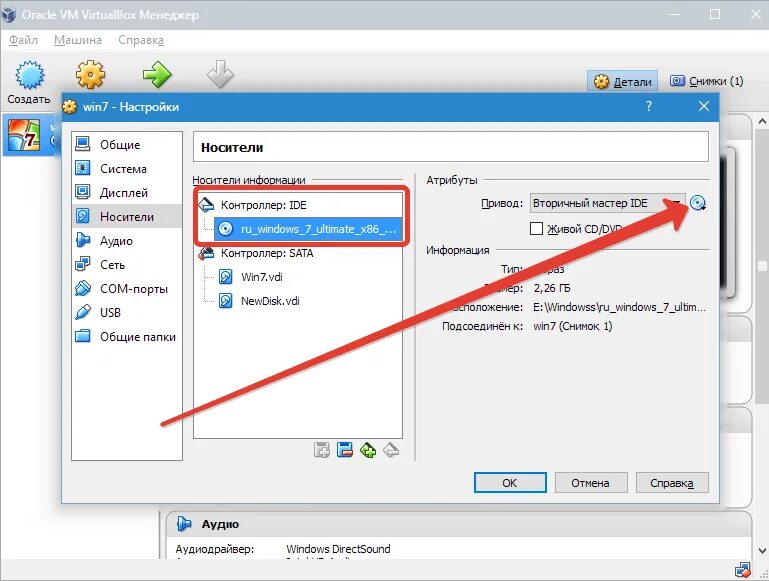Confirm the settings with OK
Viewport: 769px width, 581px height.
(510, 483)
